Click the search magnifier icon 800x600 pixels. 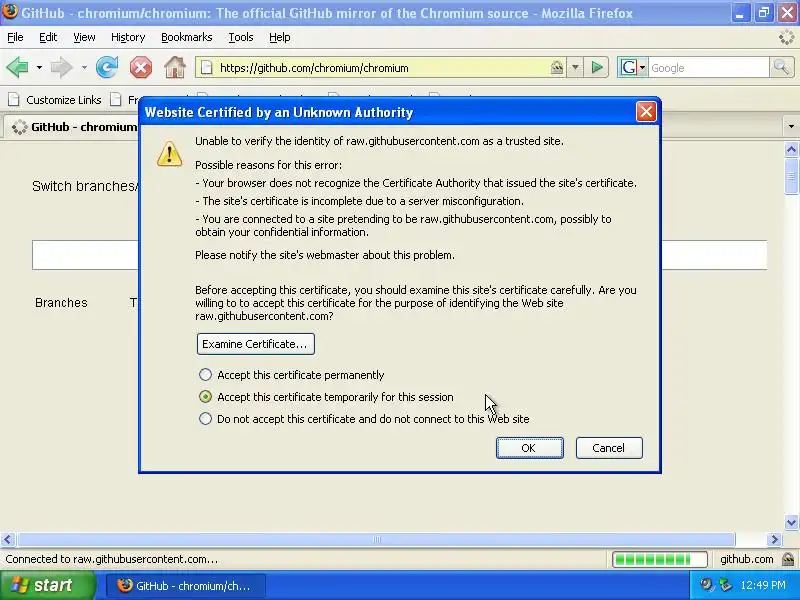[x=781, y=67]
